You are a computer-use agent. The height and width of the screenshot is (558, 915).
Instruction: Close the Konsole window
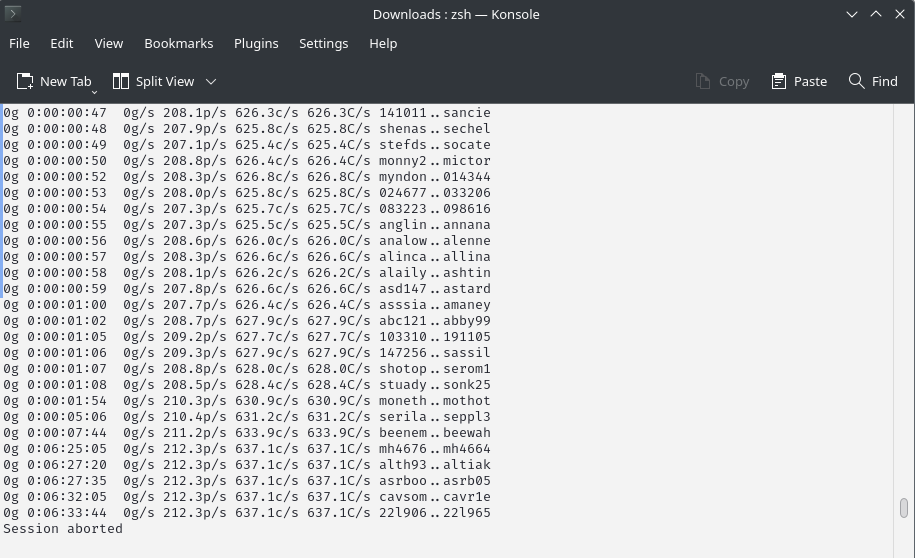pyautogui.click(x=899, y=14)
